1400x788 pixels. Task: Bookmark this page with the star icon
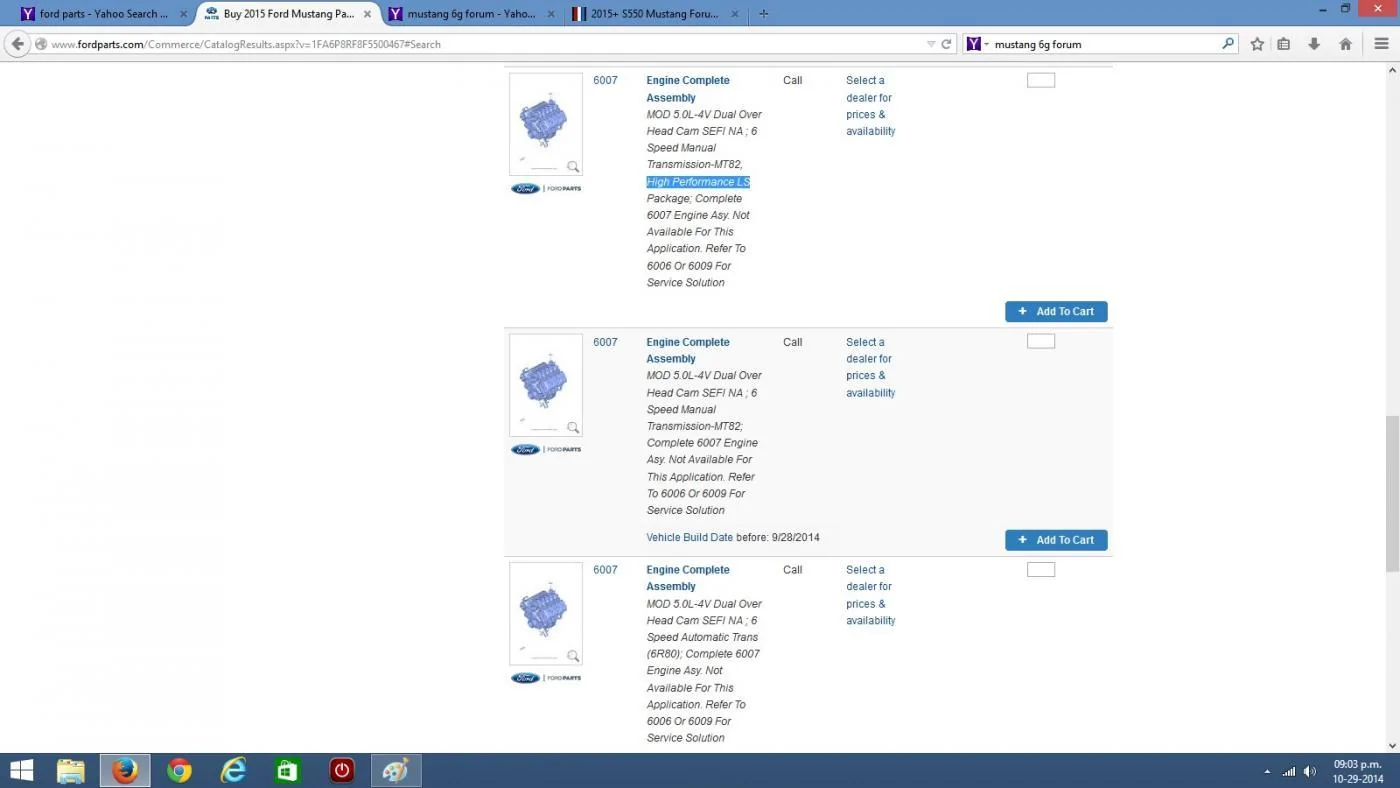(x=1257, y=44)
